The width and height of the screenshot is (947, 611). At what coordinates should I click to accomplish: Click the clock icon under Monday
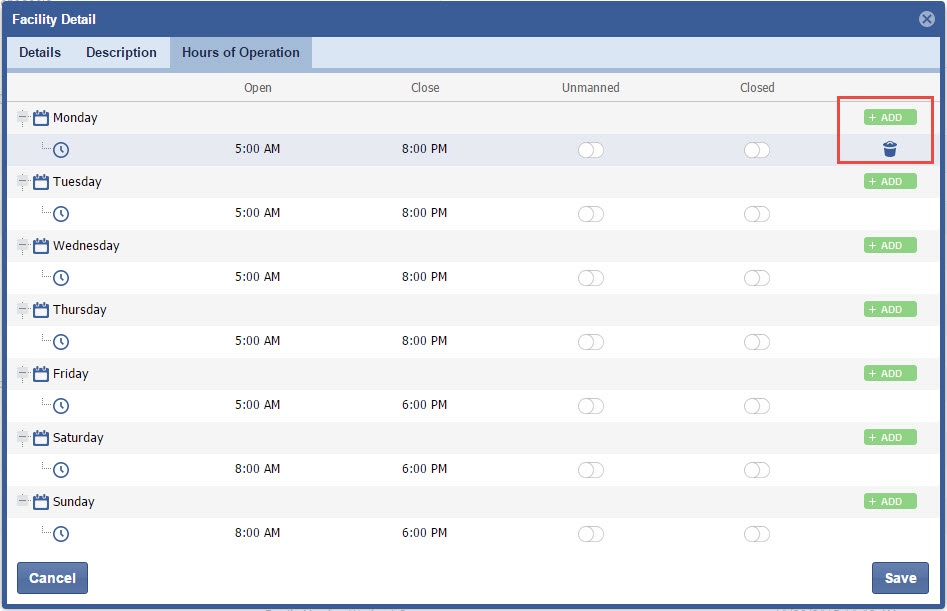coord(61,150)
